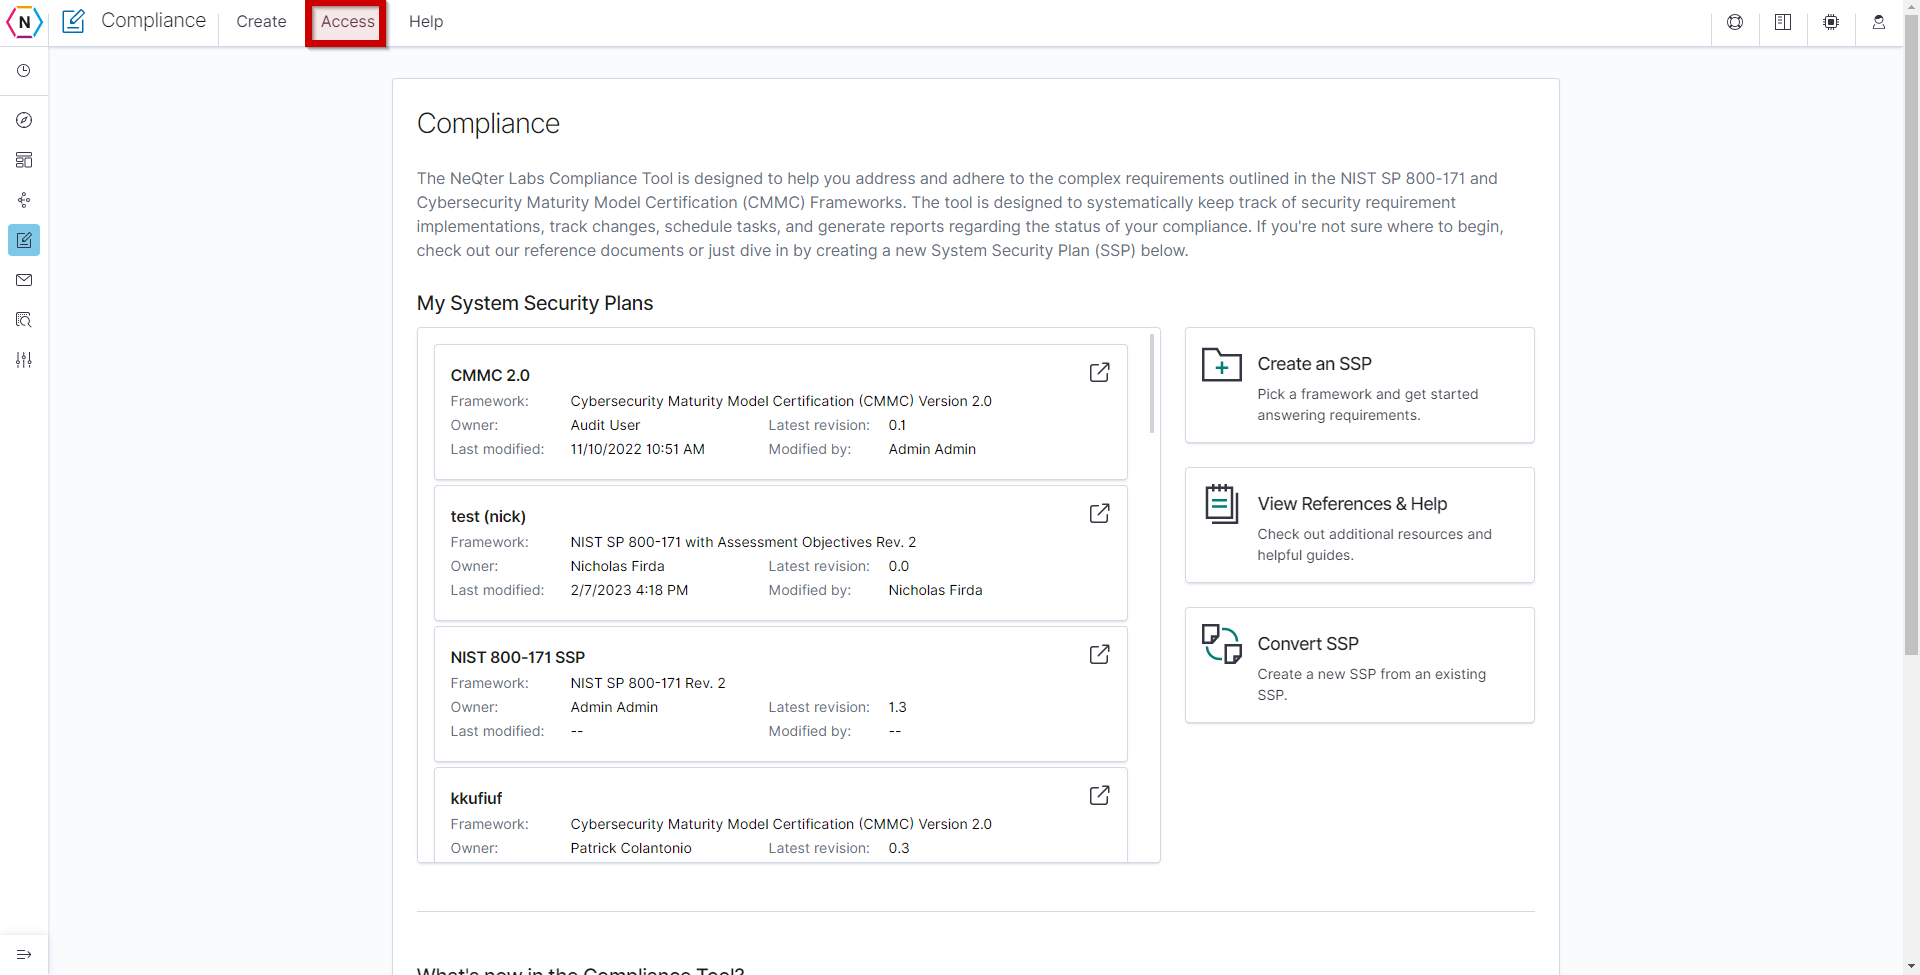This screenshot has height=975, width=1920.
Task: Open the dashboard layout sidebar icon
Action: 24,160
